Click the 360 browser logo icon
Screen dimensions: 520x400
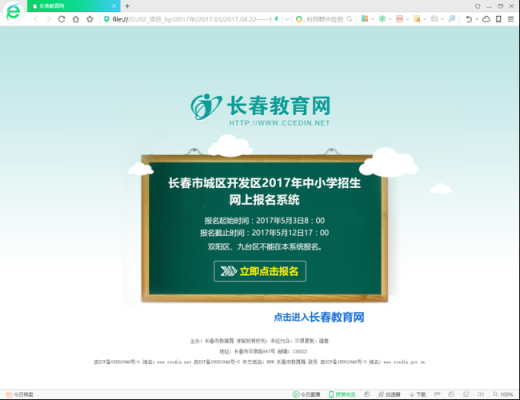coord(13,12)
